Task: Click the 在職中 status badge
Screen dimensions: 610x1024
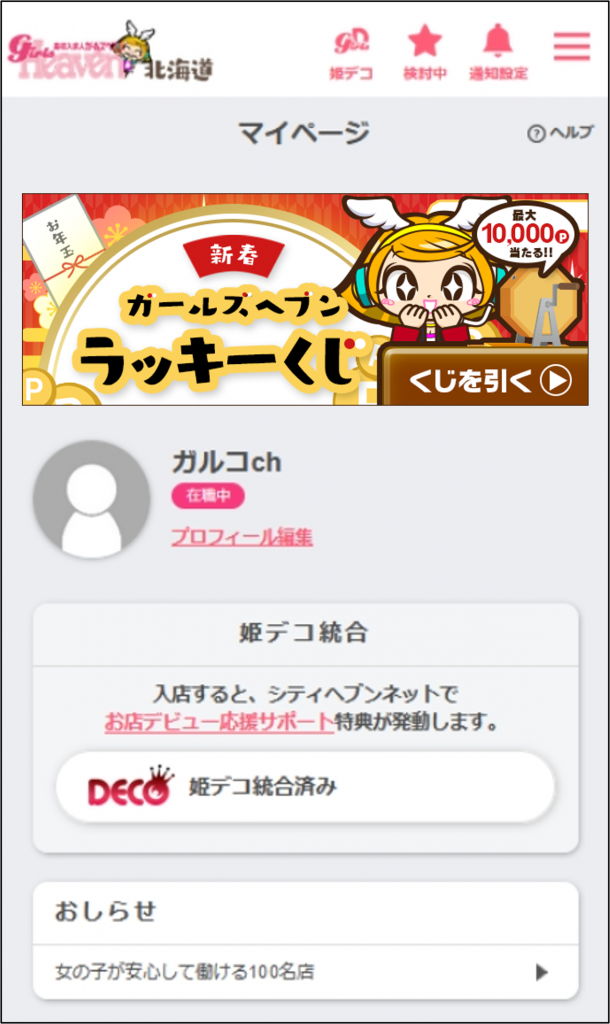Action: point(208,496)
